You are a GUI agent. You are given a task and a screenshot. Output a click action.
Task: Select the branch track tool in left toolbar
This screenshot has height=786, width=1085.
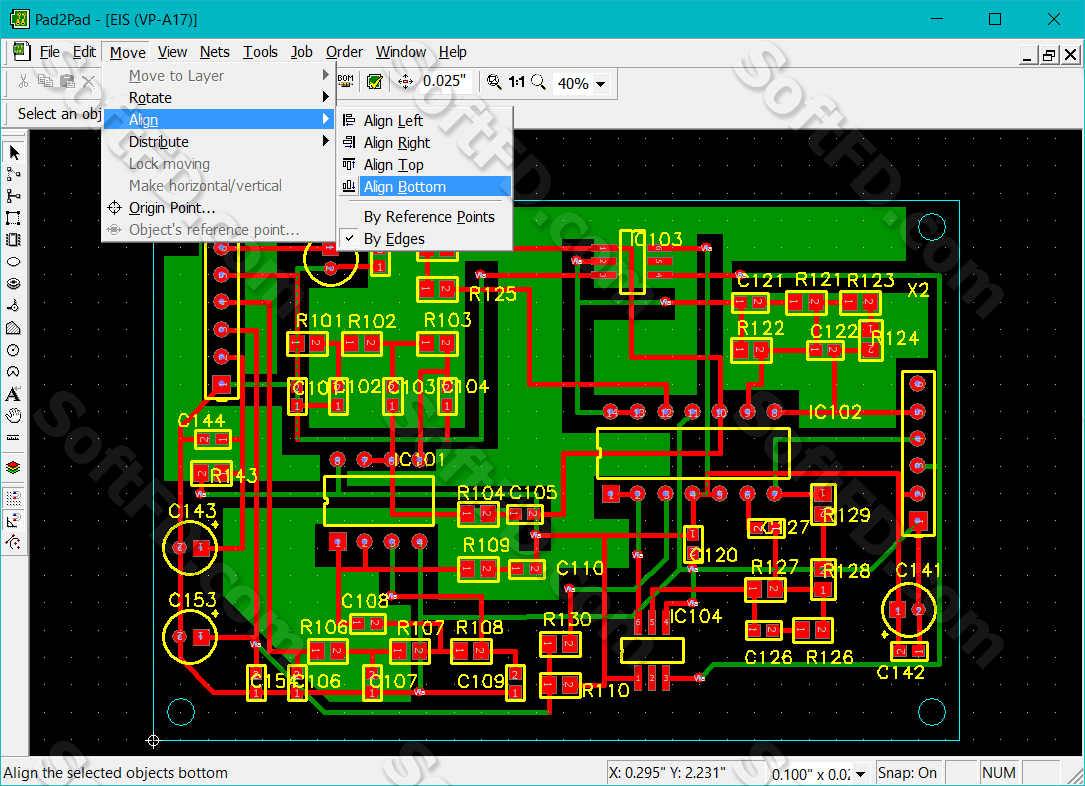tap(13, 196)
